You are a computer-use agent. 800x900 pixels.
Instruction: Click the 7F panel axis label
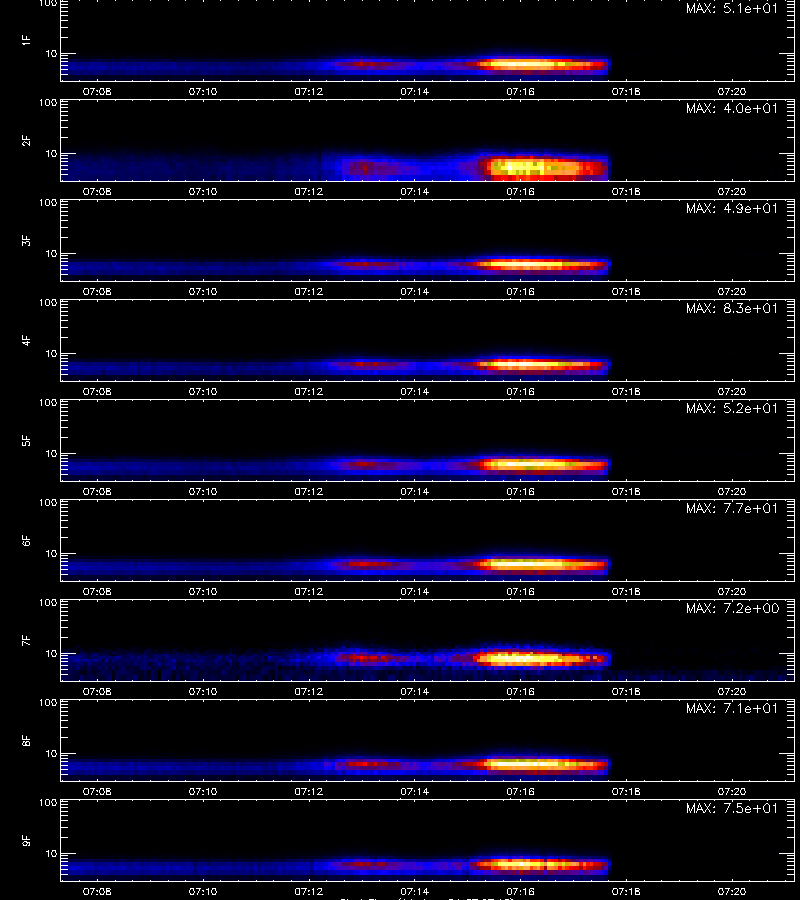pyautogui.click(x=26, y=641)
